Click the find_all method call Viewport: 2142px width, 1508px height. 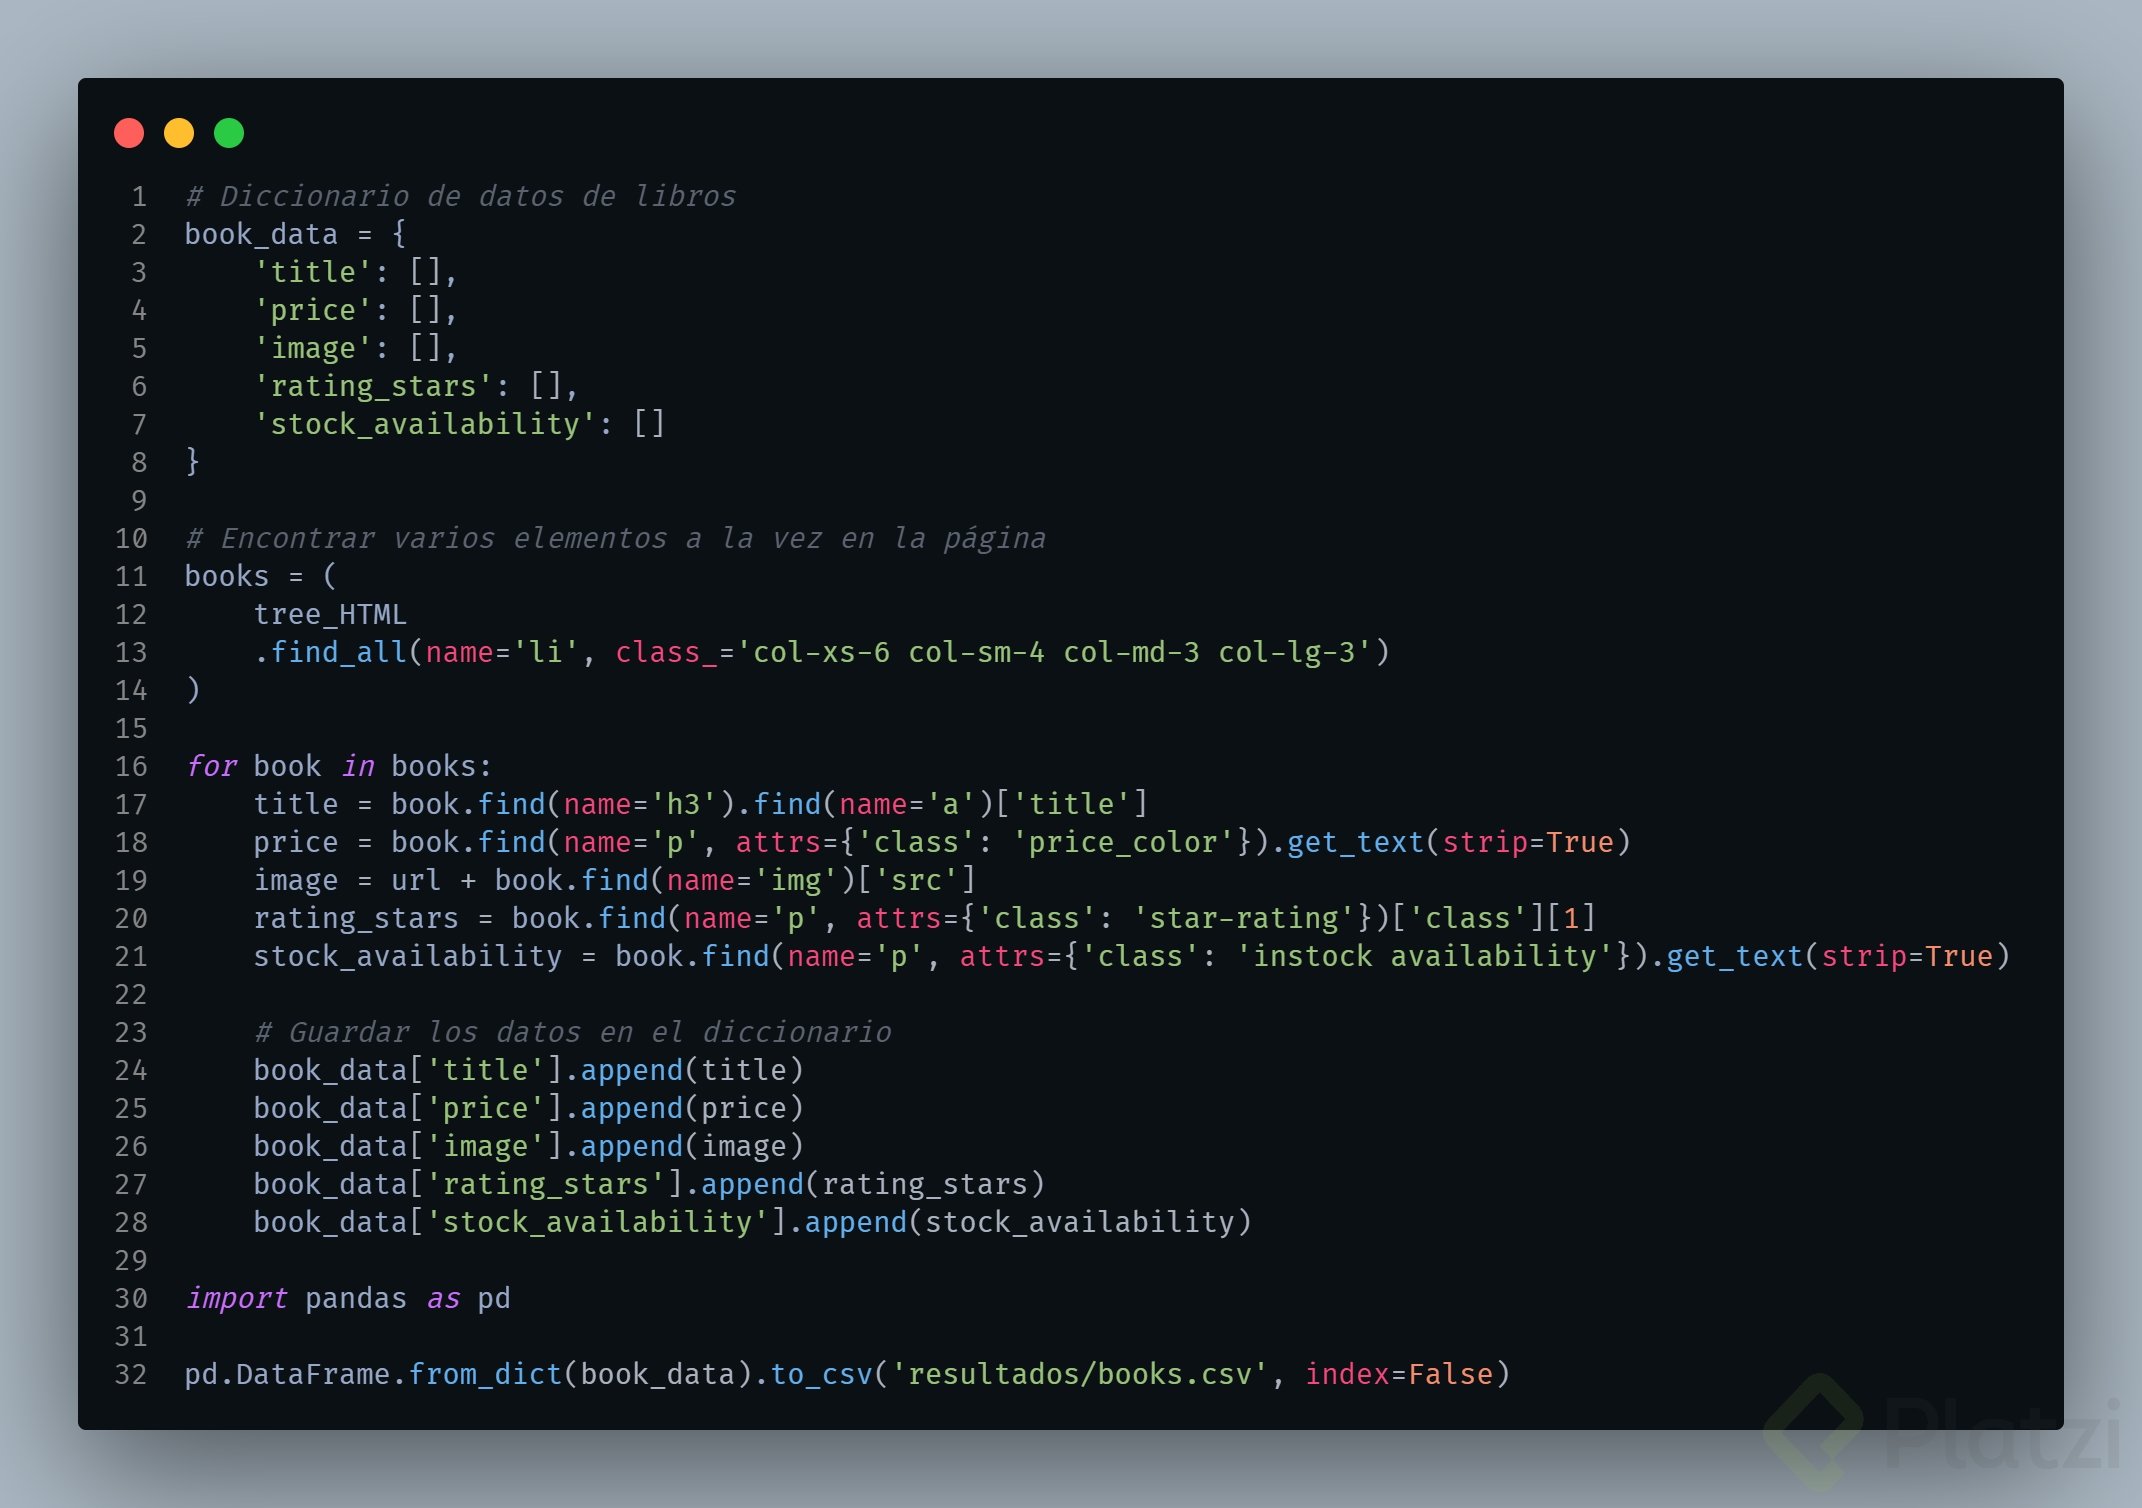(338, 653)
